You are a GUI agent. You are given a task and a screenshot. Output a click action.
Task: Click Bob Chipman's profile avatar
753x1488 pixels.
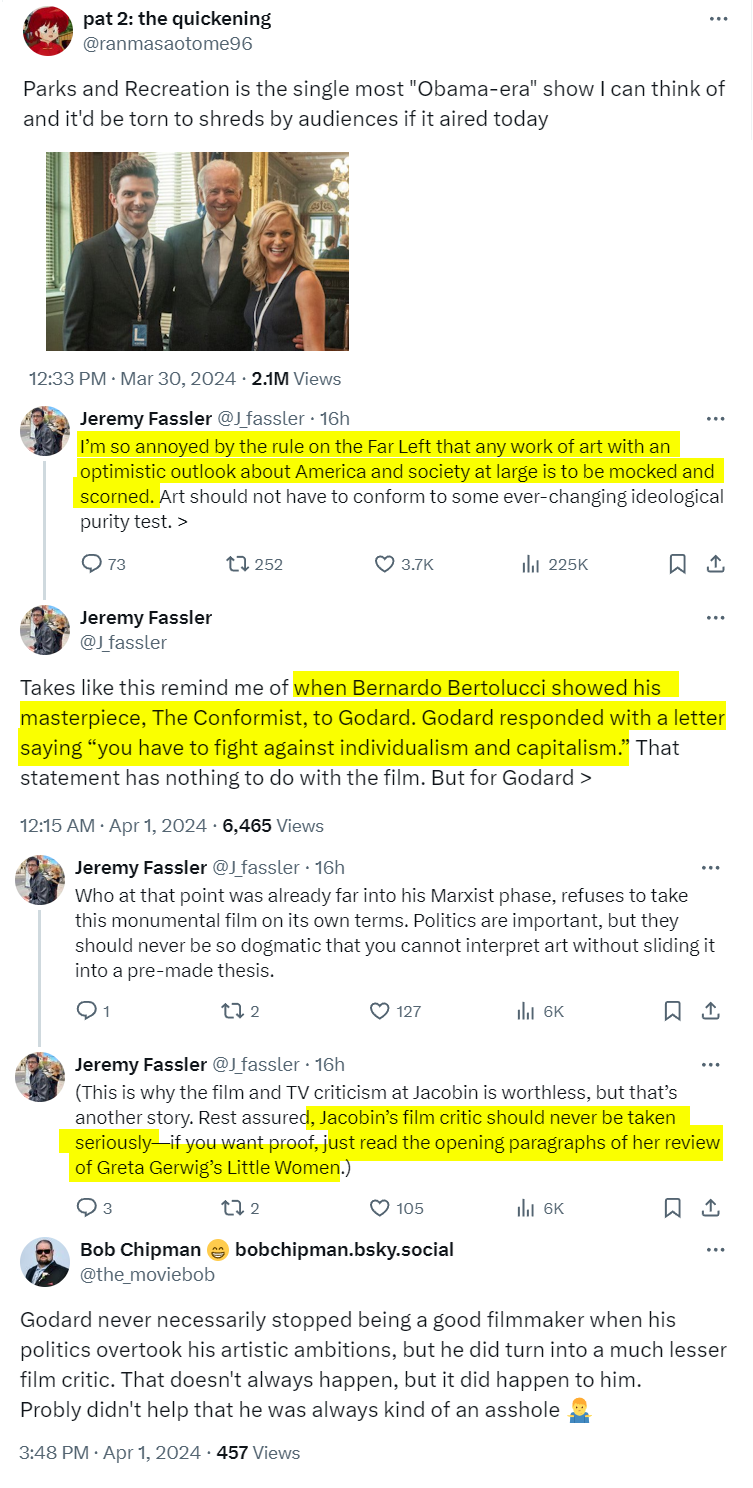pos(45,1262)
